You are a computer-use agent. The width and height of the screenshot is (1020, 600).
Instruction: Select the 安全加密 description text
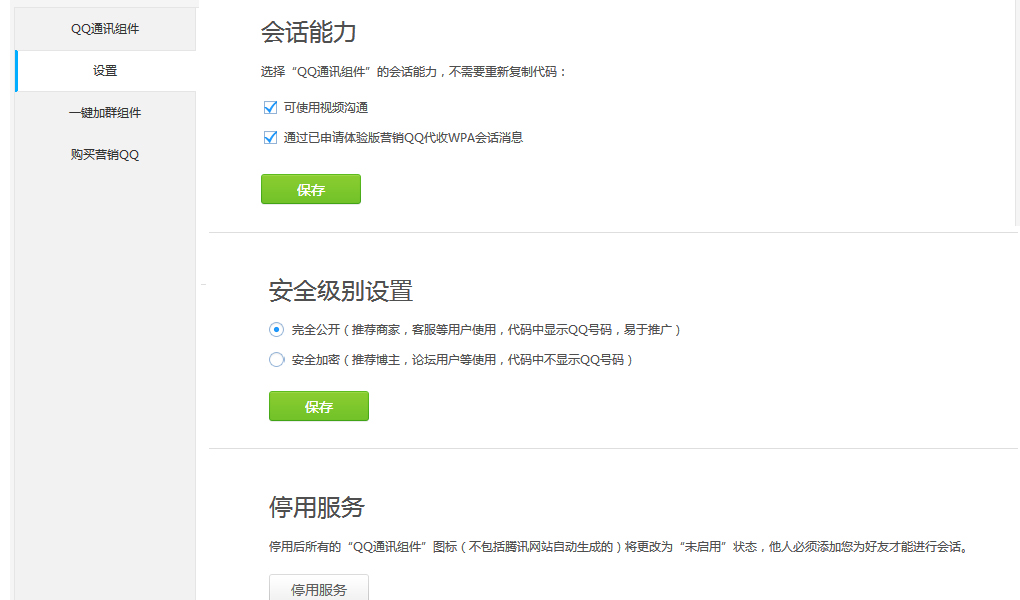tap(460, 359)
